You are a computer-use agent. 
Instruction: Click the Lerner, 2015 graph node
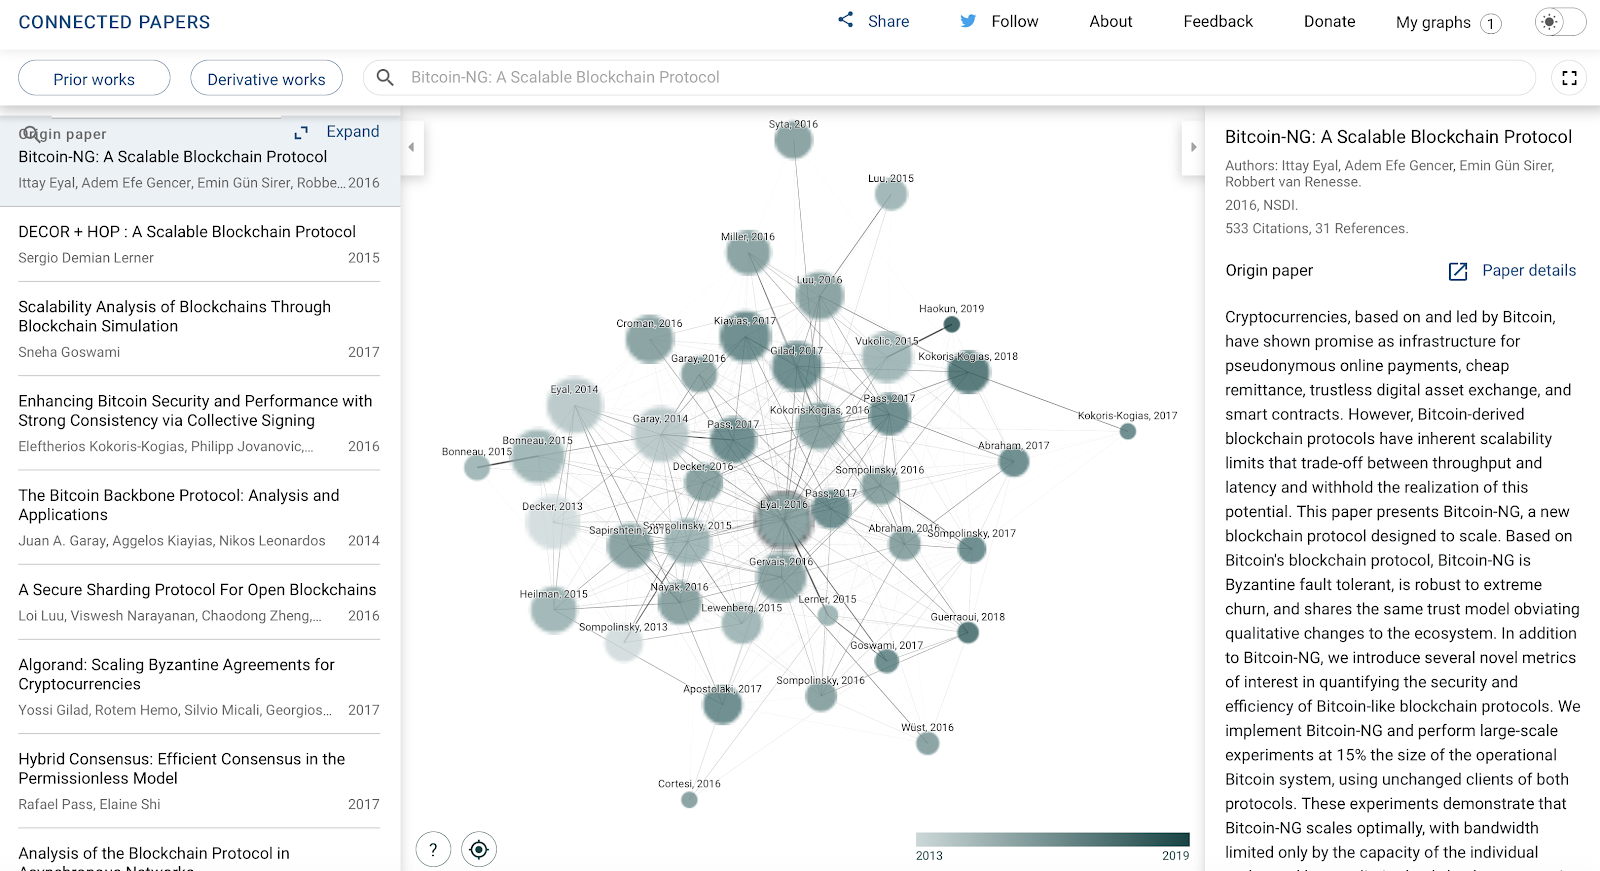click(x=828, y=615)
